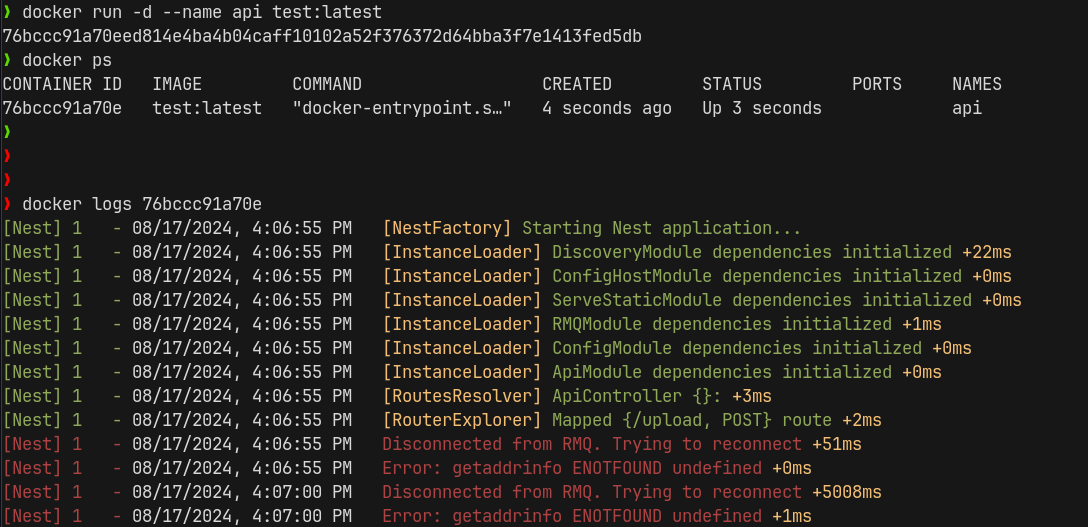Click the +5008ms timing on reconnect line
This screenshot has height=527, width=1088.
tap(847, 492)
